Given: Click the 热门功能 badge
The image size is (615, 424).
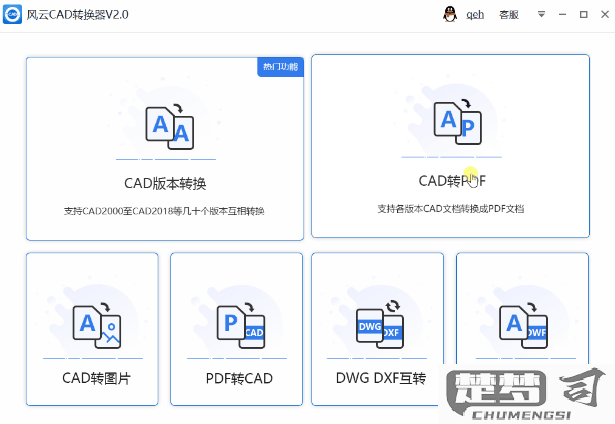Looking at the screenshot, I should [x=280, y=67].
